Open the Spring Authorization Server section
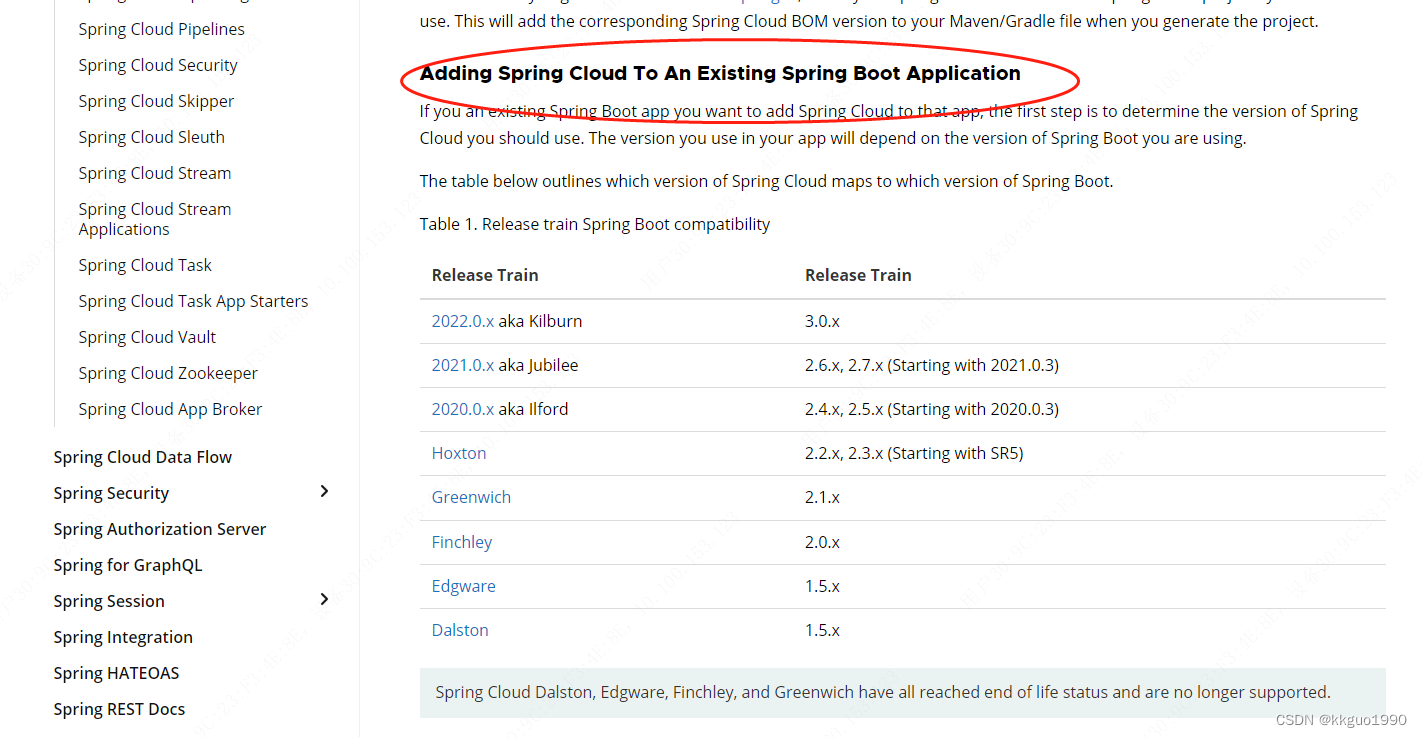The height and width of the screenshot is (737, 1422). tap(159, 528)
